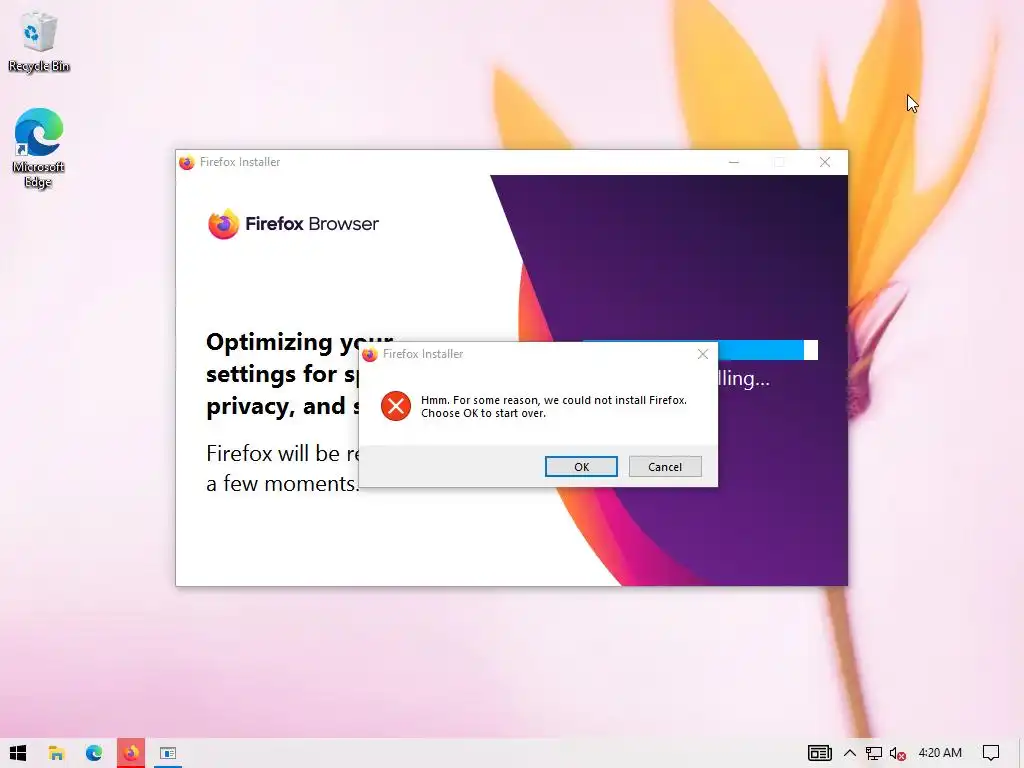Cancel the Firefox install error dialog
This screenshot has width=1024, height=768.
[665, 467]
